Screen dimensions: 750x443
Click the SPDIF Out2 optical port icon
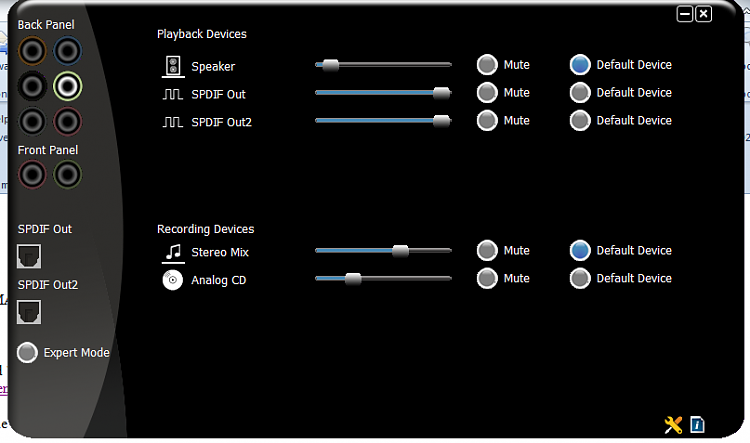29,312
